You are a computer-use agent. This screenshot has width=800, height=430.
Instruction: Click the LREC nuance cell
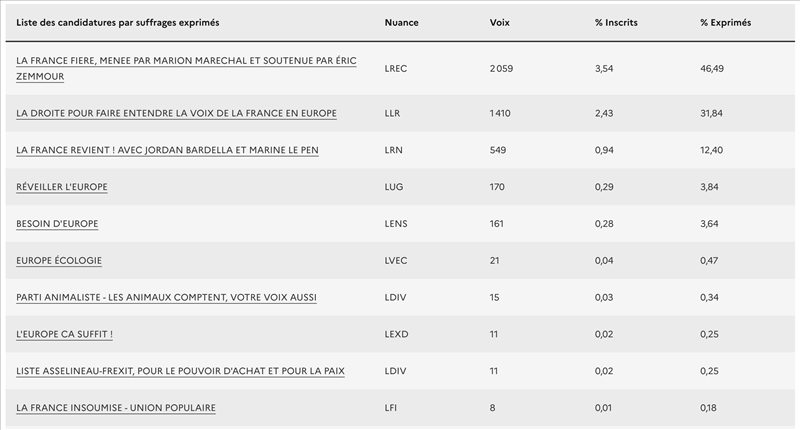coord(396,68)
